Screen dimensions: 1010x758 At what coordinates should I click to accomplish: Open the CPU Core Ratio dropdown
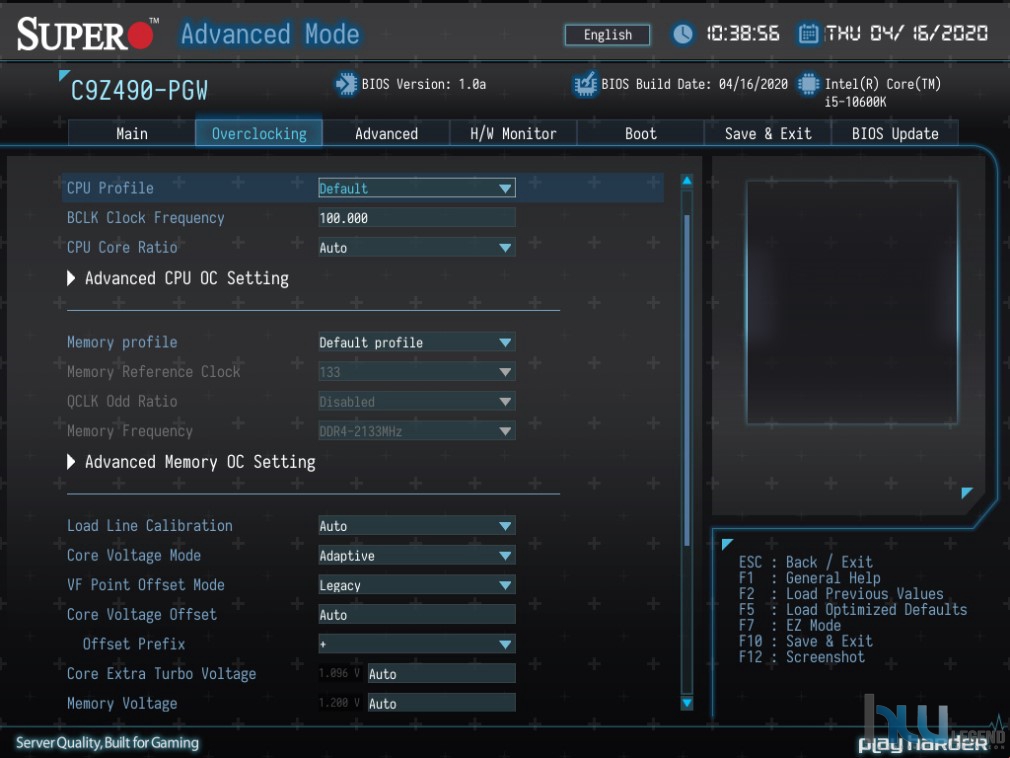[417, 247]
